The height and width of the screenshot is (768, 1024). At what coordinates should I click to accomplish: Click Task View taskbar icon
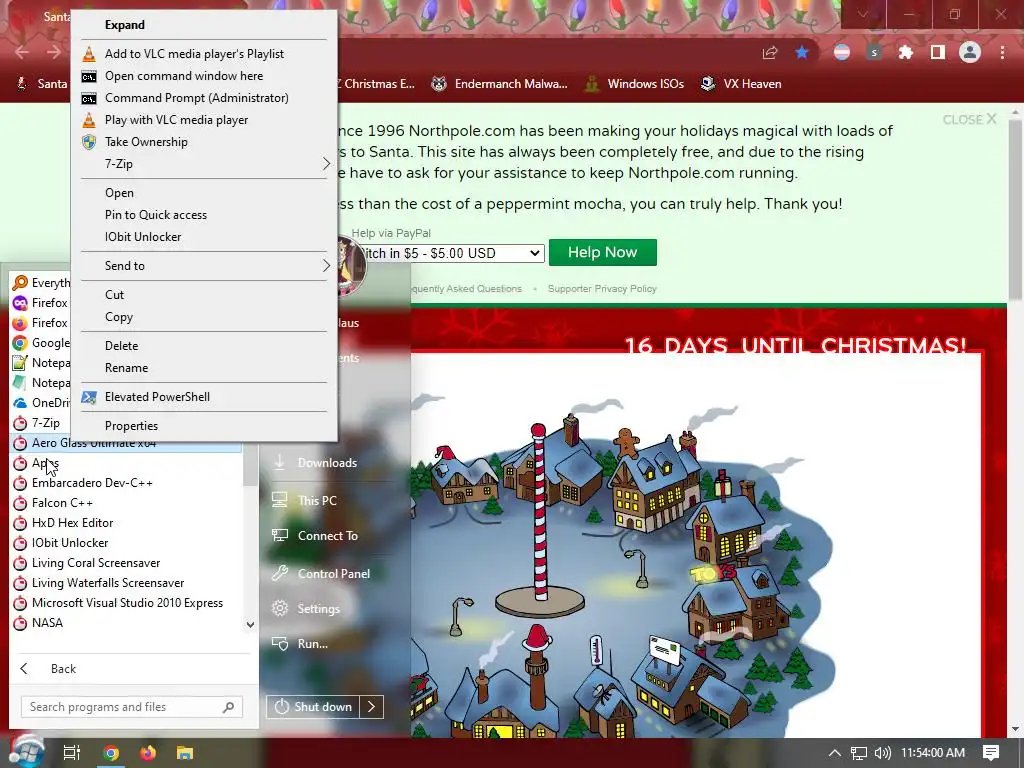[71, 753]
